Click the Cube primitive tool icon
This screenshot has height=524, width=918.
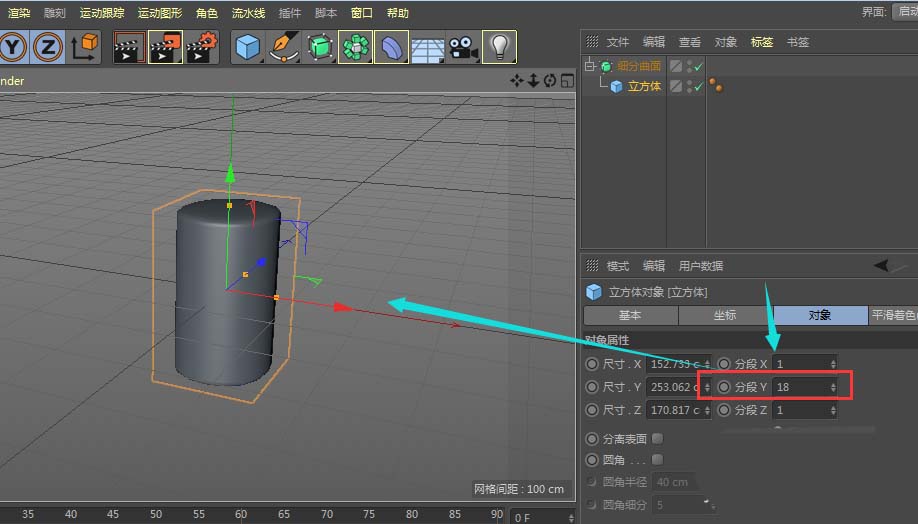[247, 46]
